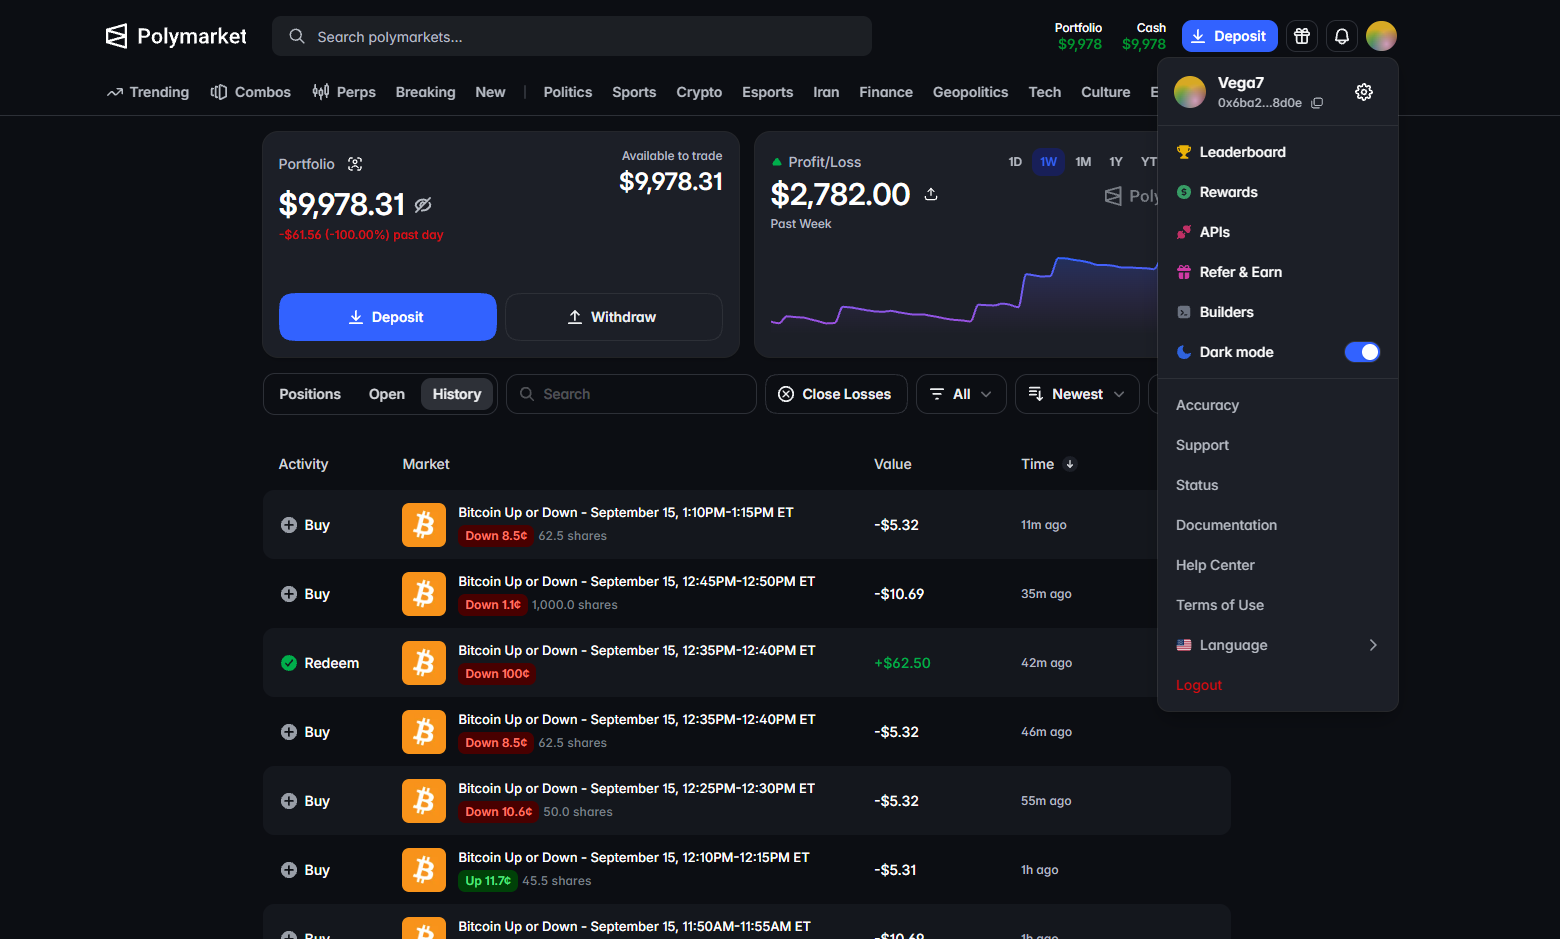Open the gift rewards icon in header
This screenshot has height=939, width=1560.
click(1301, 36)
